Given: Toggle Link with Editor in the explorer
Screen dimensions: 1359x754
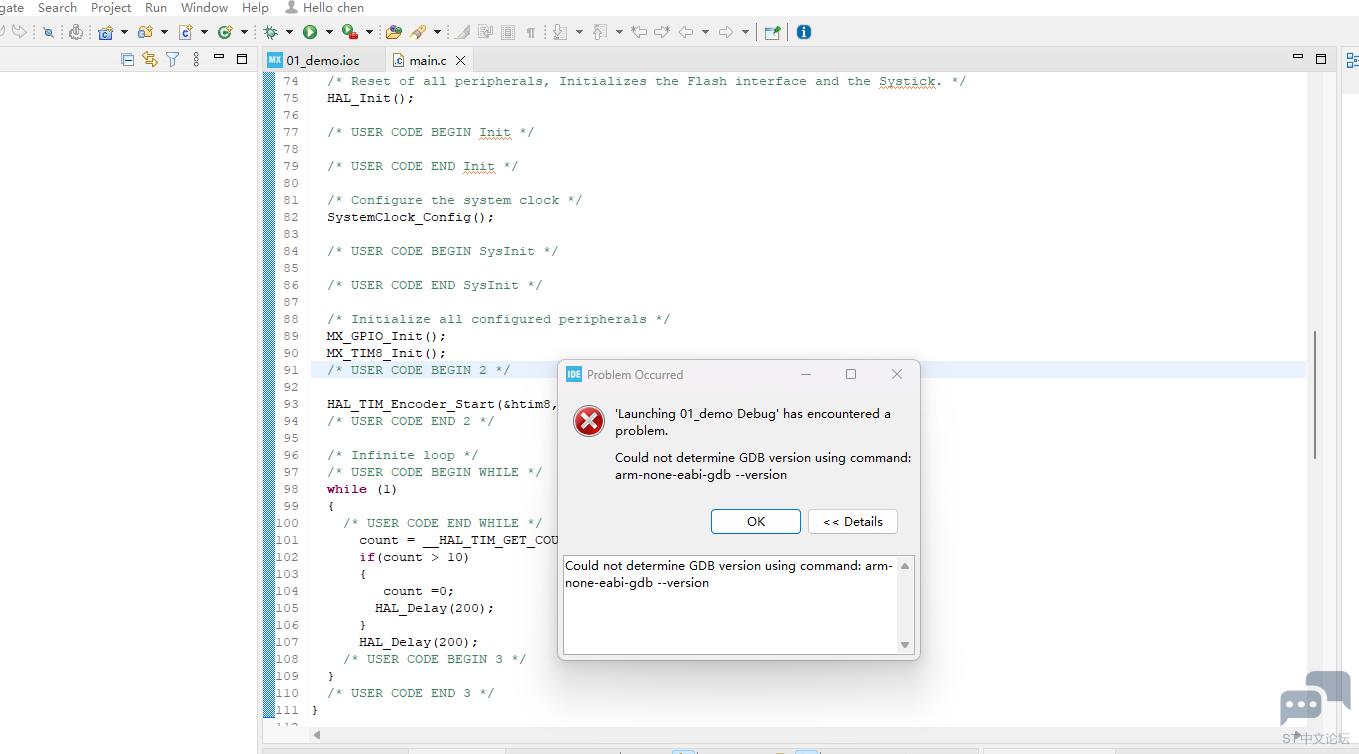Looking at the screenshot, I should [150, 59].
